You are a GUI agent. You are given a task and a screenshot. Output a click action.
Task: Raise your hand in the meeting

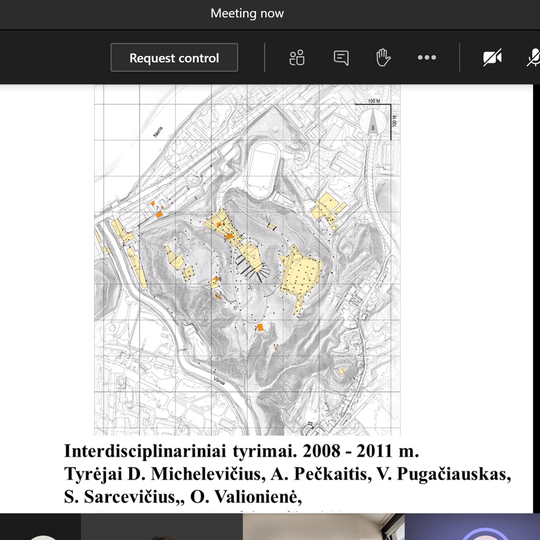pyautogui.click(x=383, y=58)
